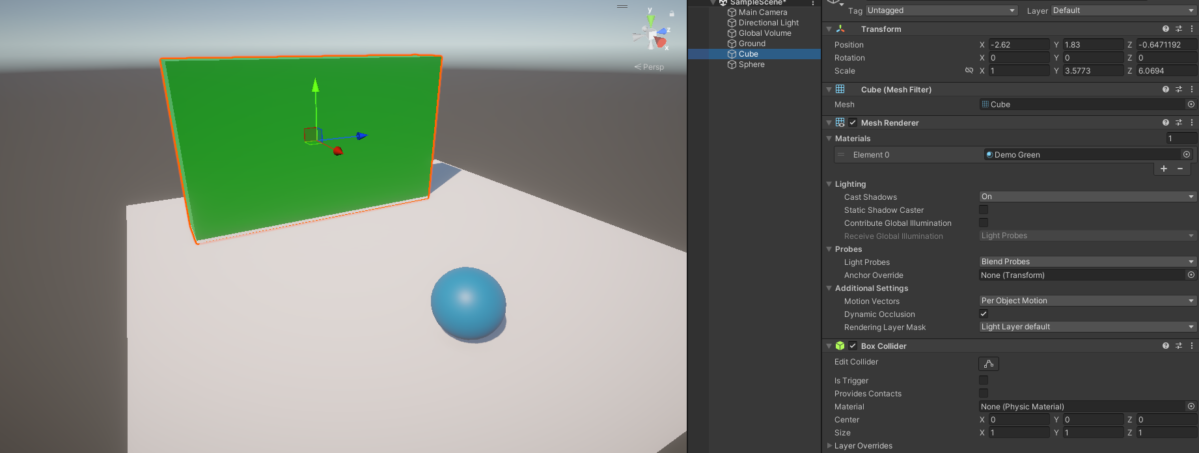Viewport: 1199px width, 453px height.
Task: Open Rendering Layer Mask dropdown
Action: (x=1087, y=327)
